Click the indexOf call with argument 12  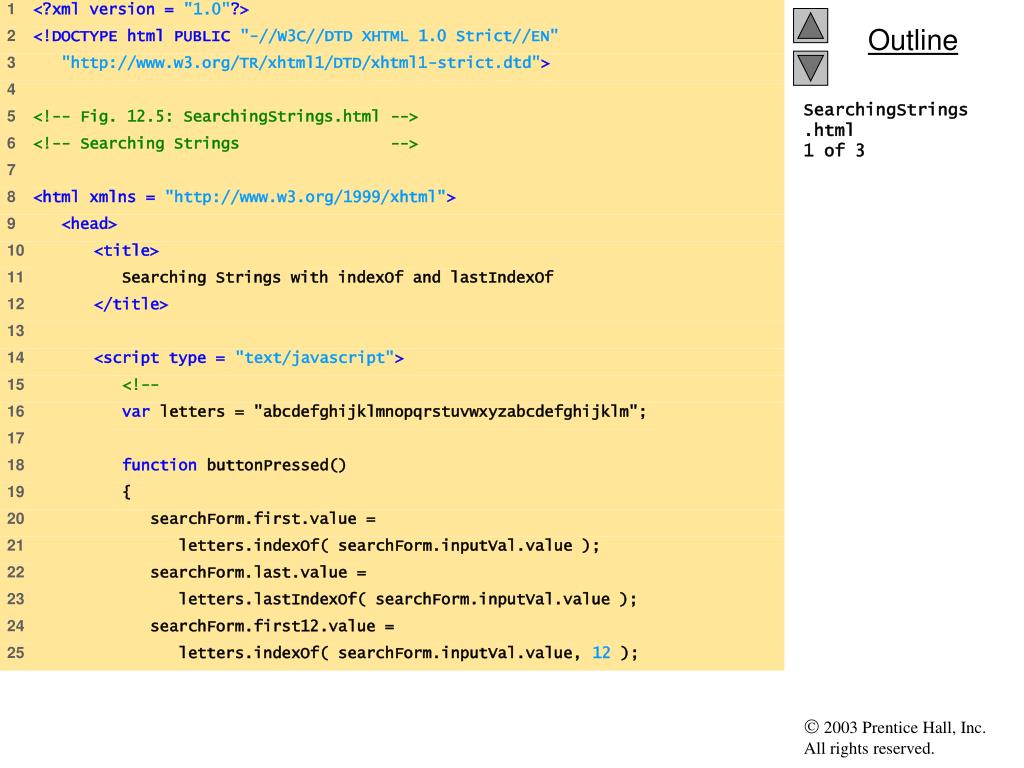(408, 652)
